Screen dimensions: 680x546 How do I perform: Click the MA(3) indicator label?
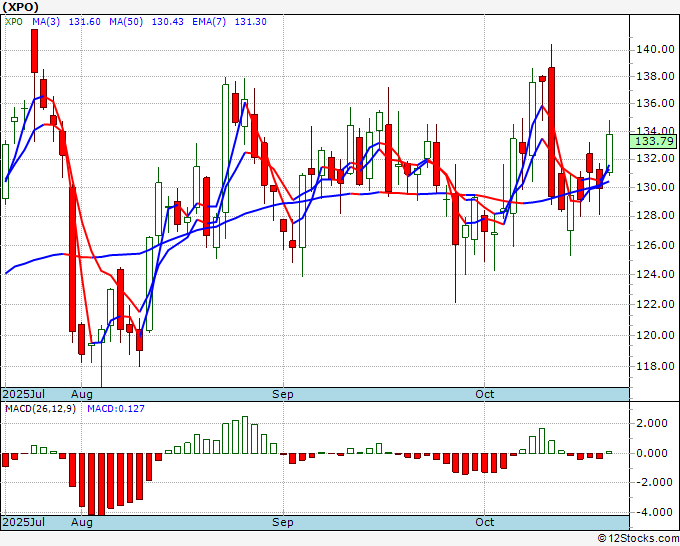click(46, 22)
